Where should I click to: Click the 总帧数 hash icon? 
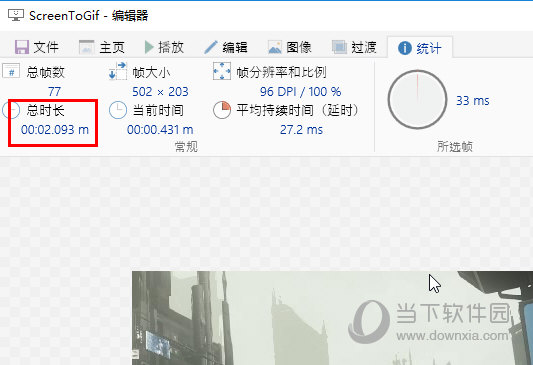click(x=11, y=71)
